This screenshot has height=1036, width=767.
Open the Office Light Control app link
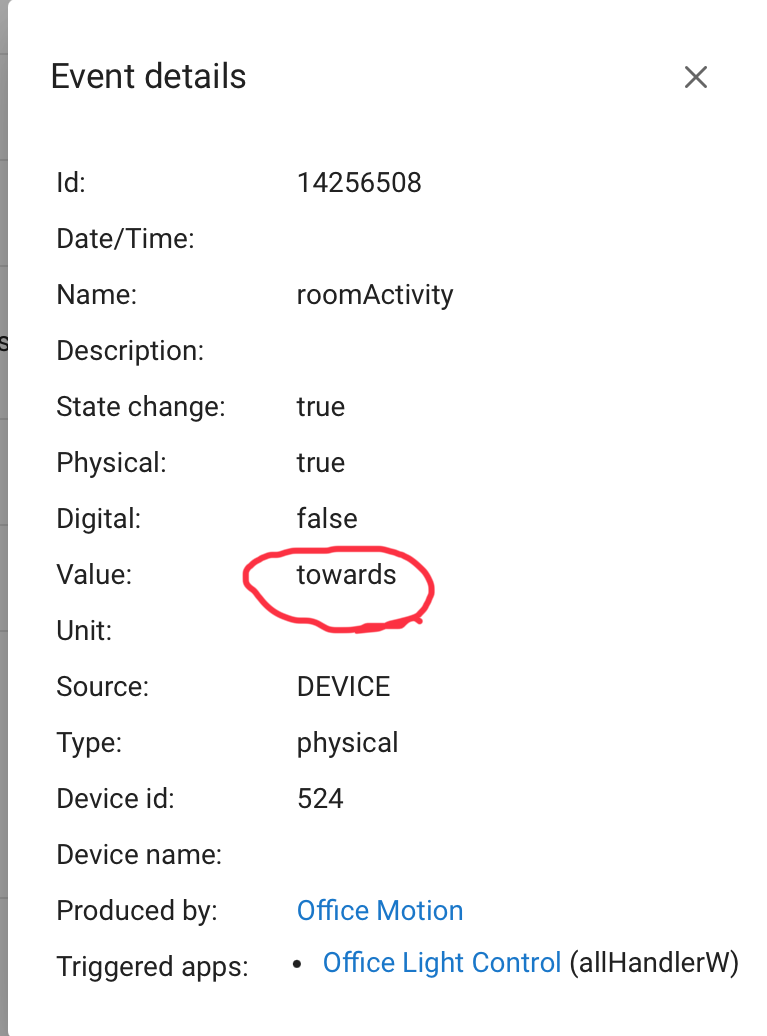tap(441, 963)
